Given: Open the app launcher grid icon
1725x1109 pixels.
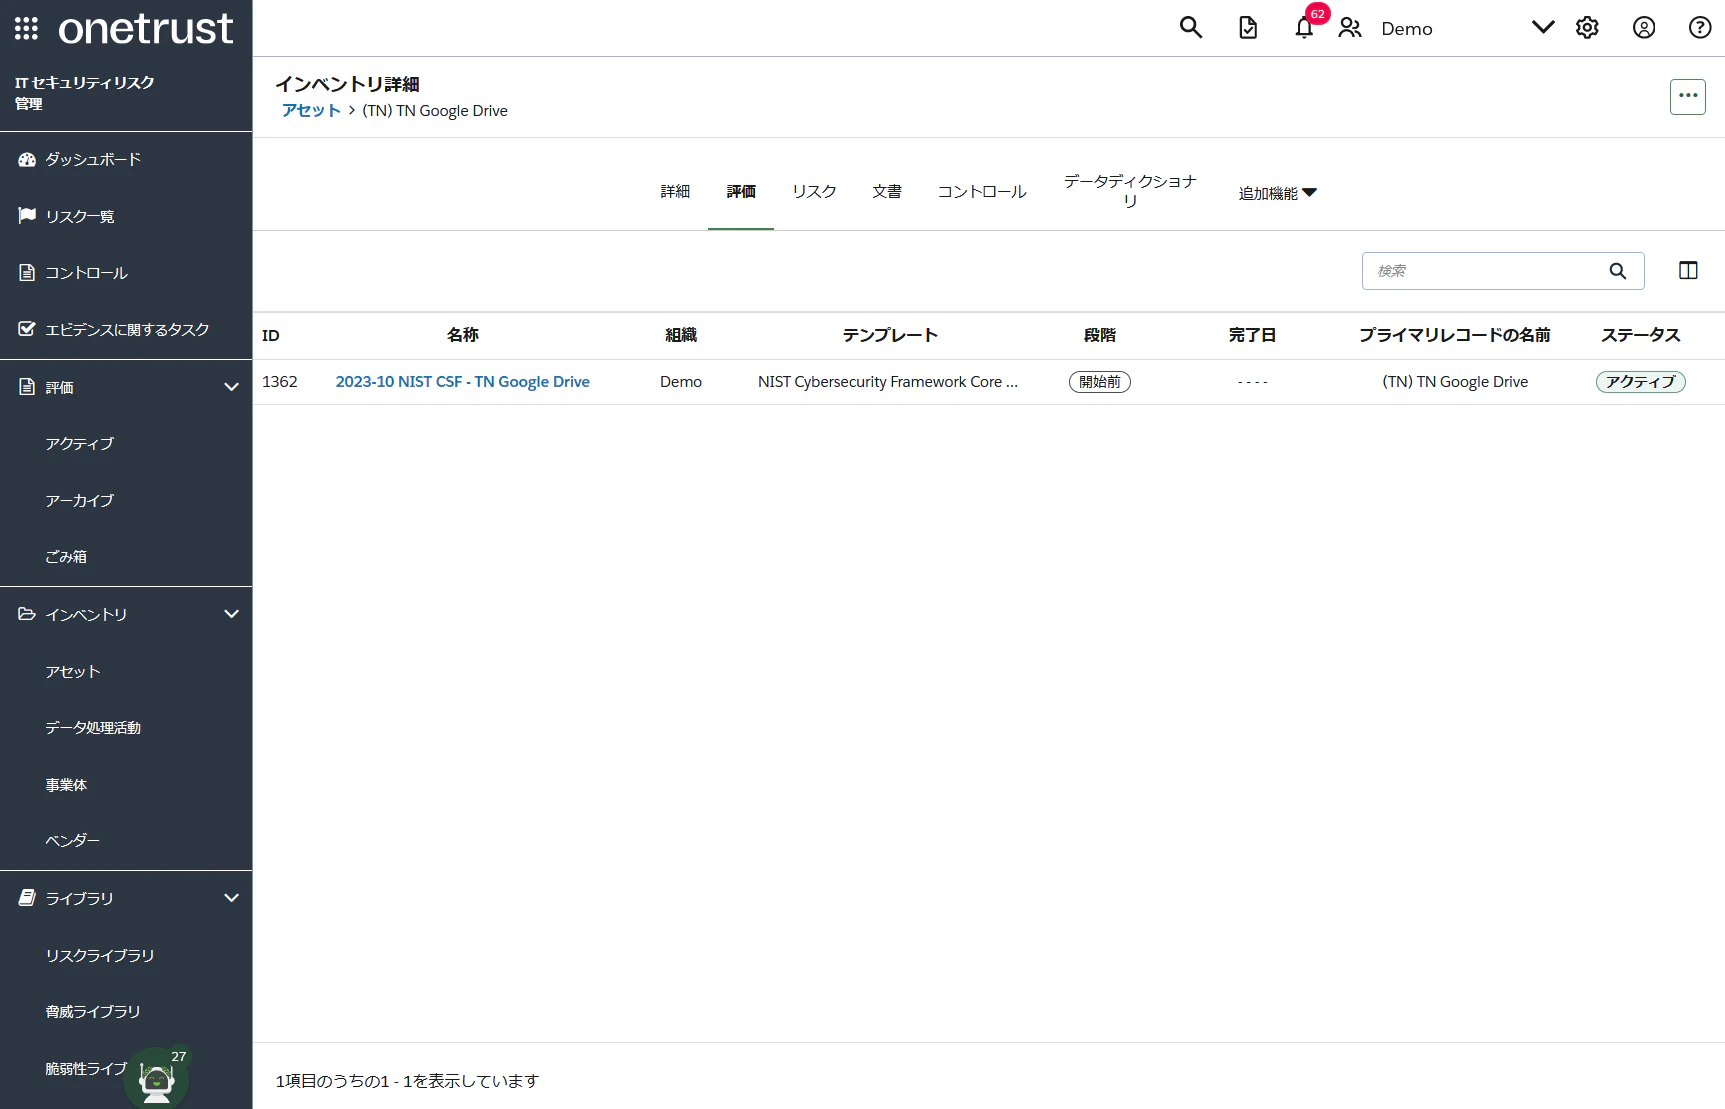Looking at the screenshot, I should coord(27,28).
